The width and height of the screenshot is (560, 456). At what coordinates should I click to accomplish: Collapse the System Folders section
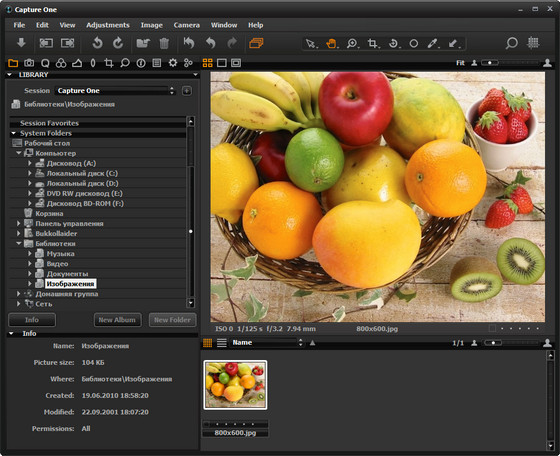[x=14, y=133]
